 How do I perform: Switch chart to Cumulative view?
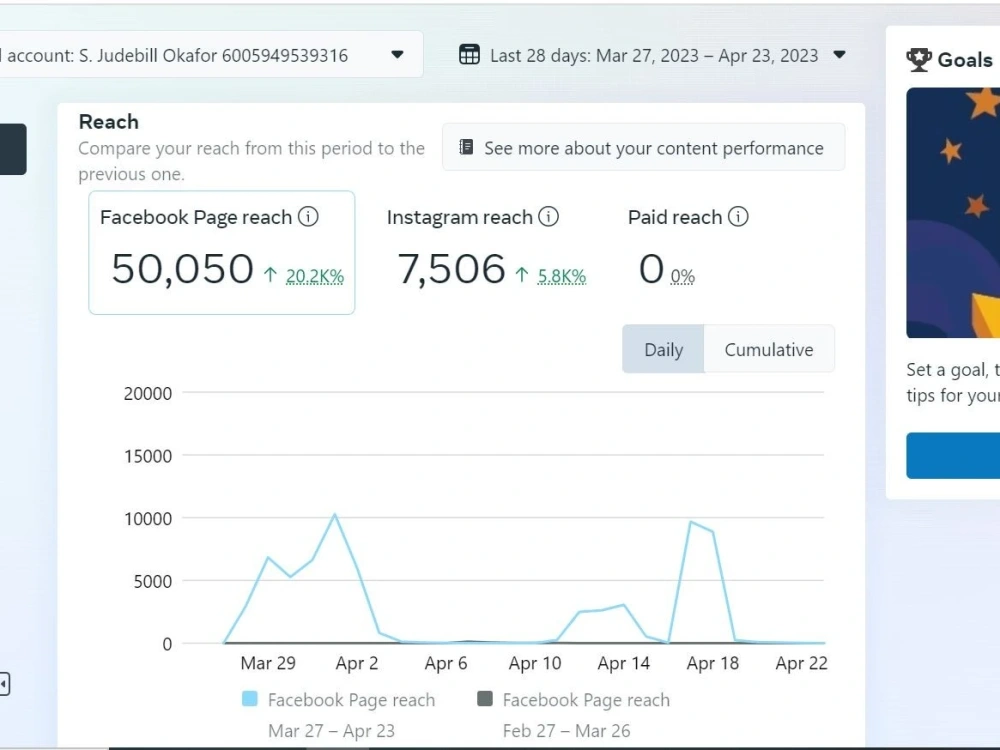pos(768,349)
